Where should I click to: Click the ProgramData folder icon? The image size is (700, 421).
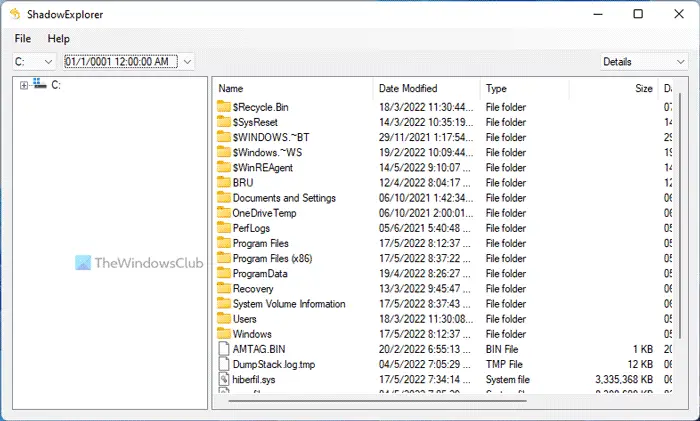pos(224,273)
